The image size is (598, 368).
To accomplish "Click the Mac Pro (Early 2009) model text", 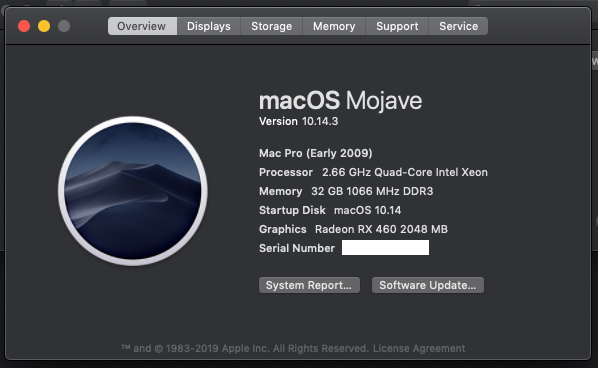I will 315,153.
